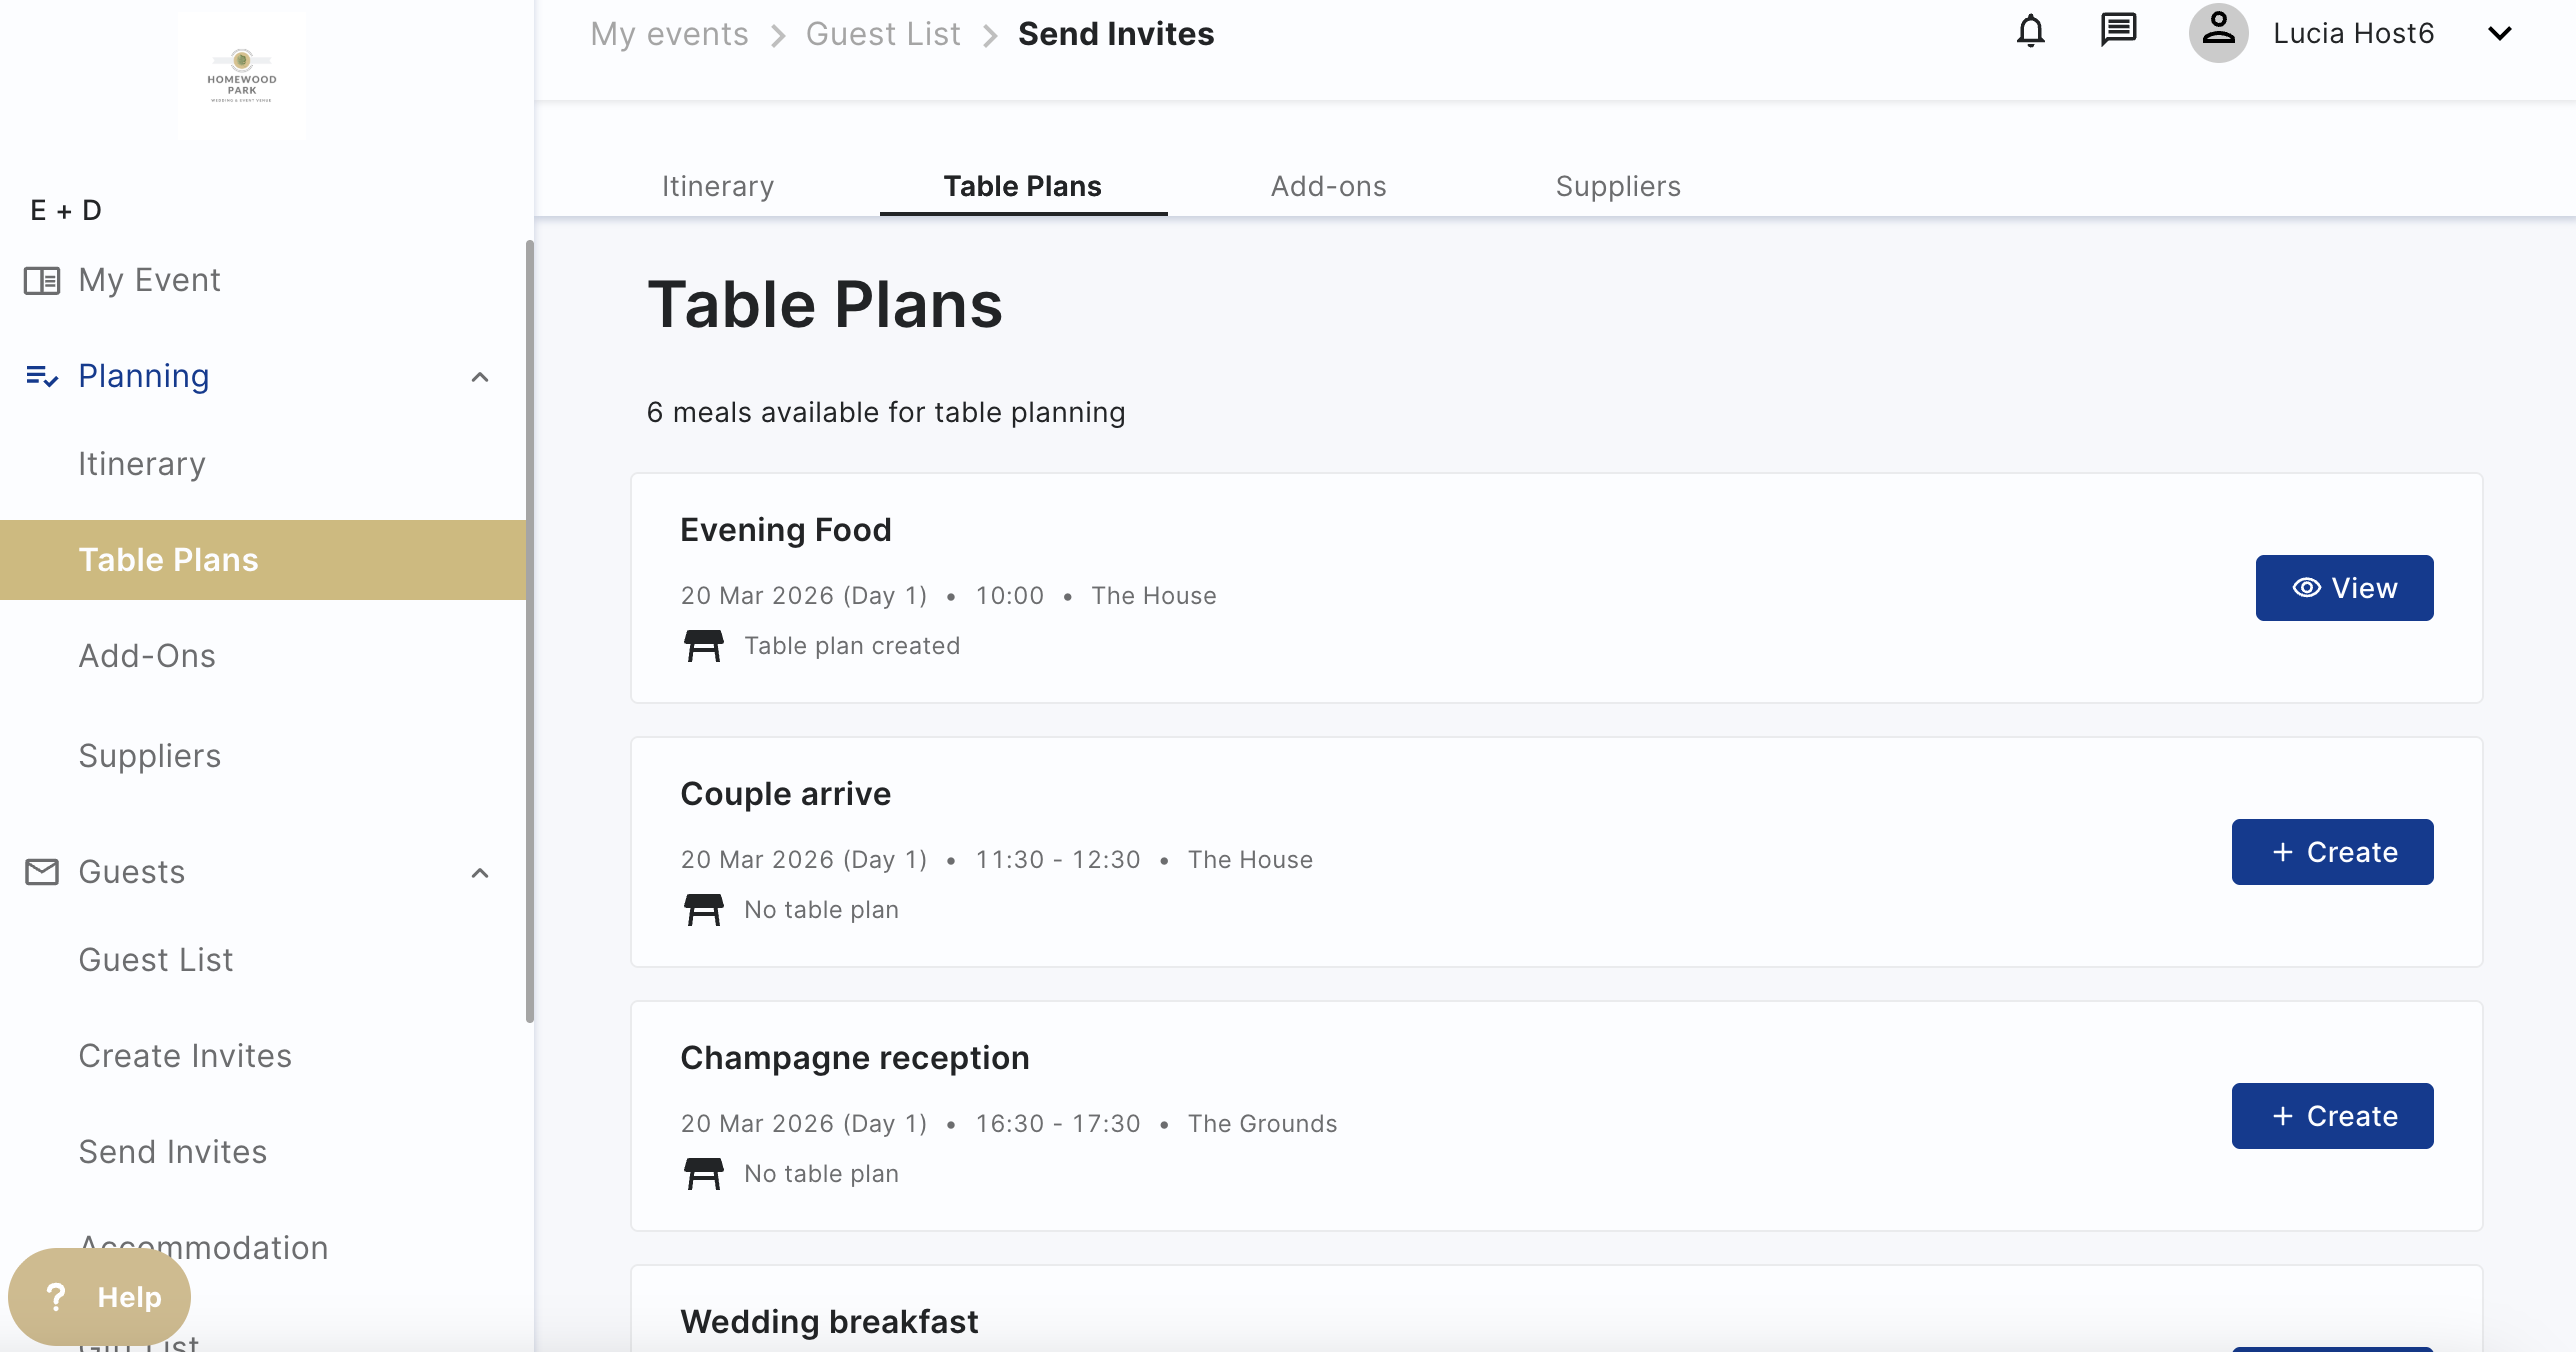Click the sidebar vertical scrollbar
Screen dimensions: 2576x1352
pyautogui.click(x=529, y=630)
